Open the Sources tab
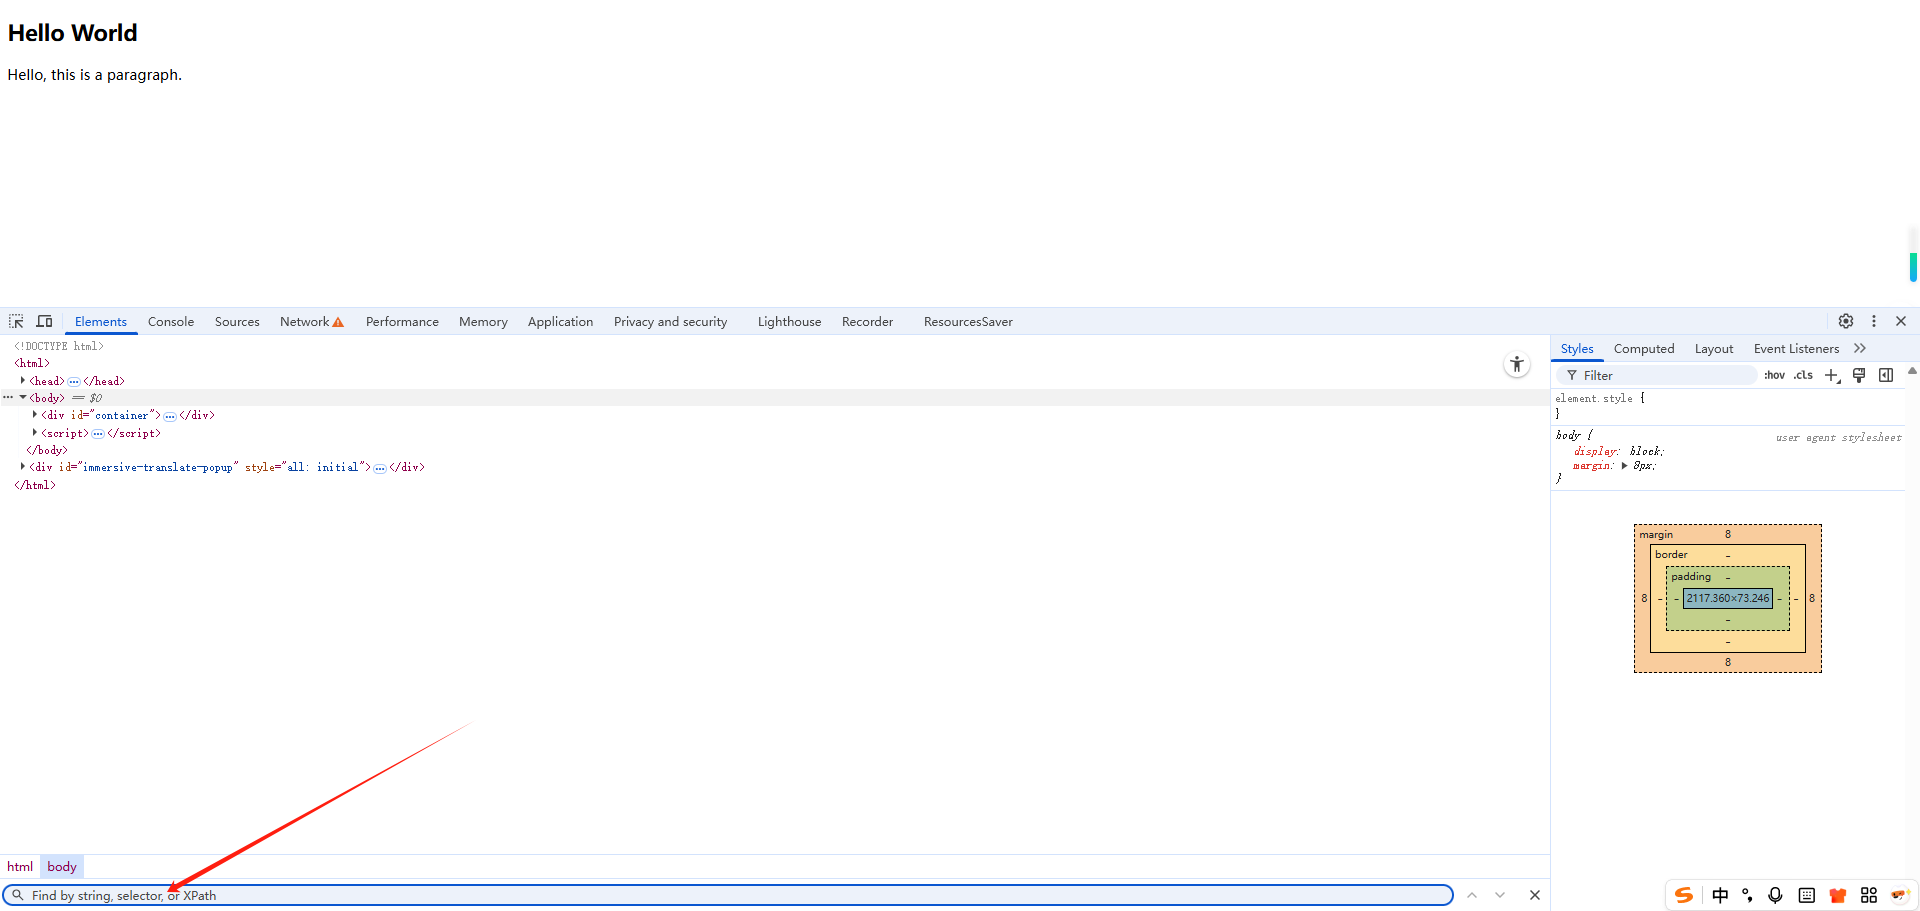Screen dimensions: 1920x911 tap(237, 321)
